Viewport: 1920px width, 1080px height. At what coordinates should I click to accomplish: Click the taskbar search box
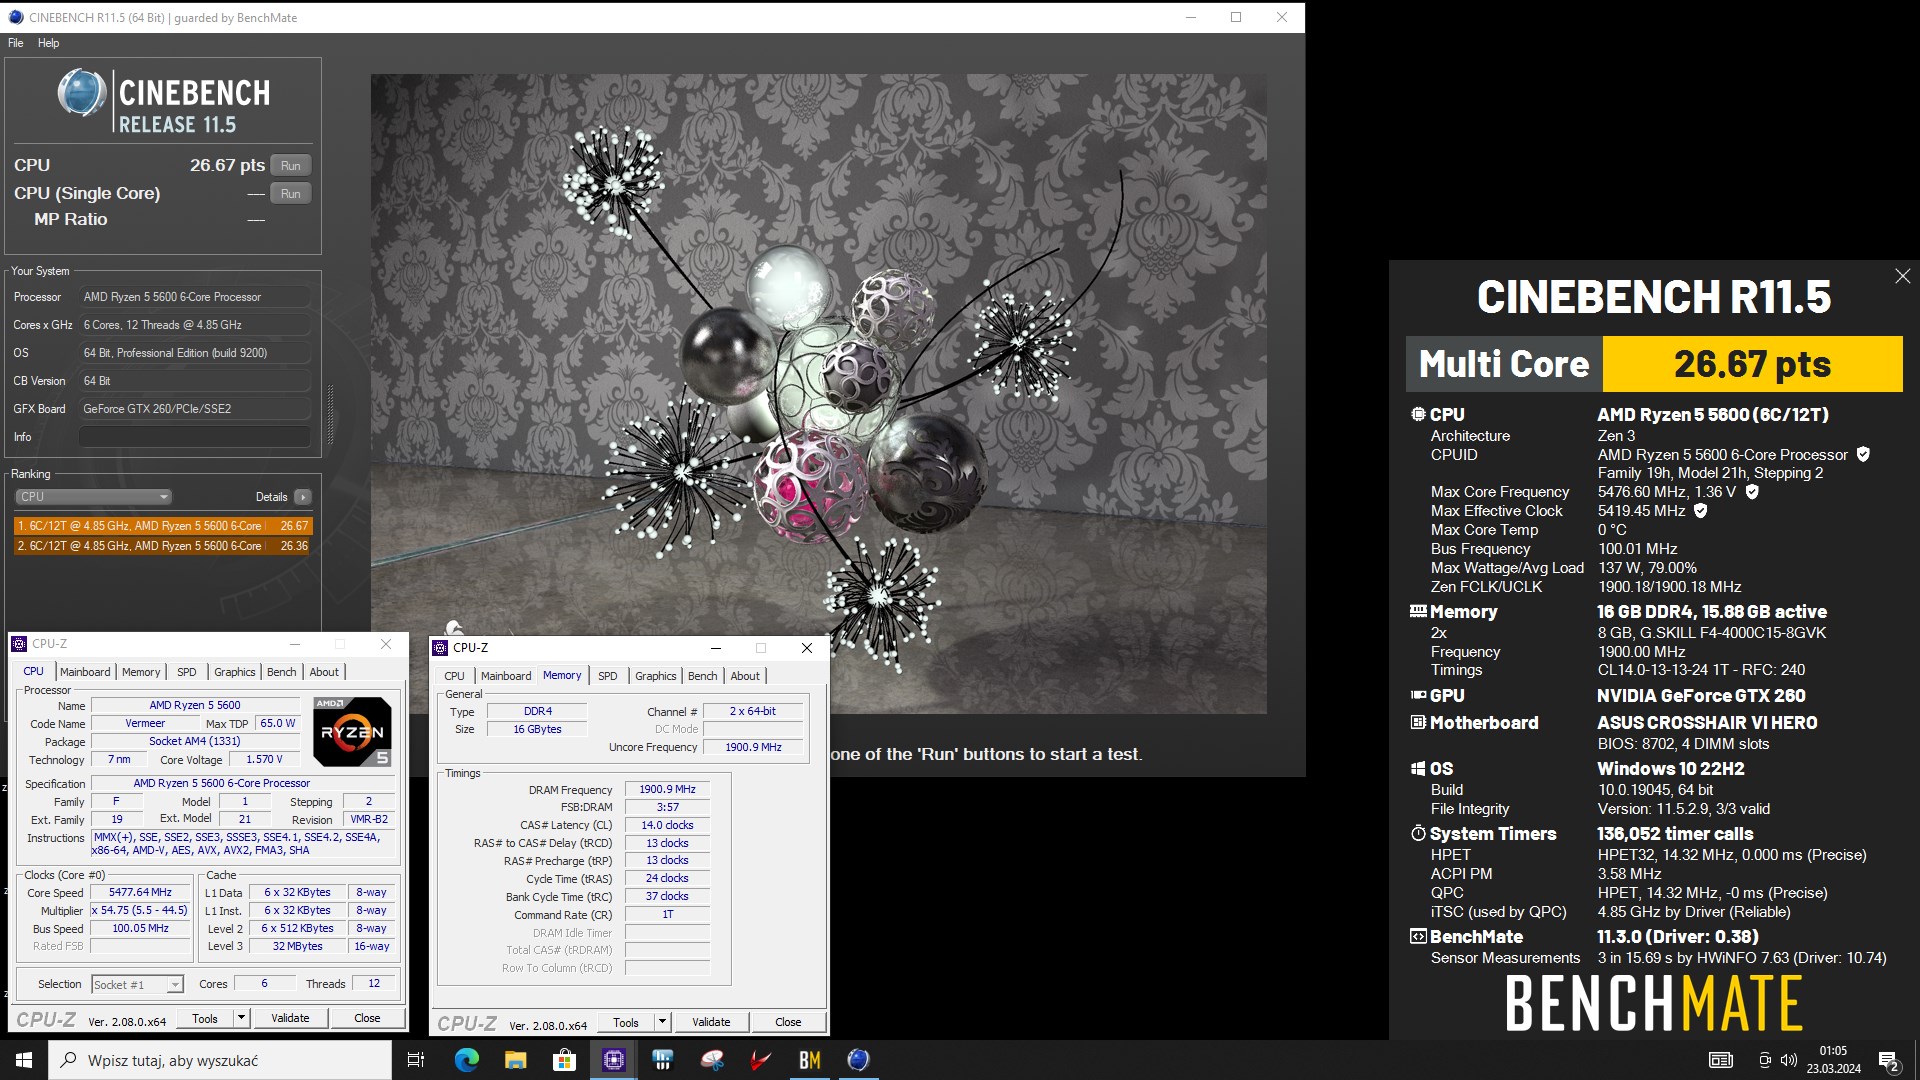click(220, 1060)
